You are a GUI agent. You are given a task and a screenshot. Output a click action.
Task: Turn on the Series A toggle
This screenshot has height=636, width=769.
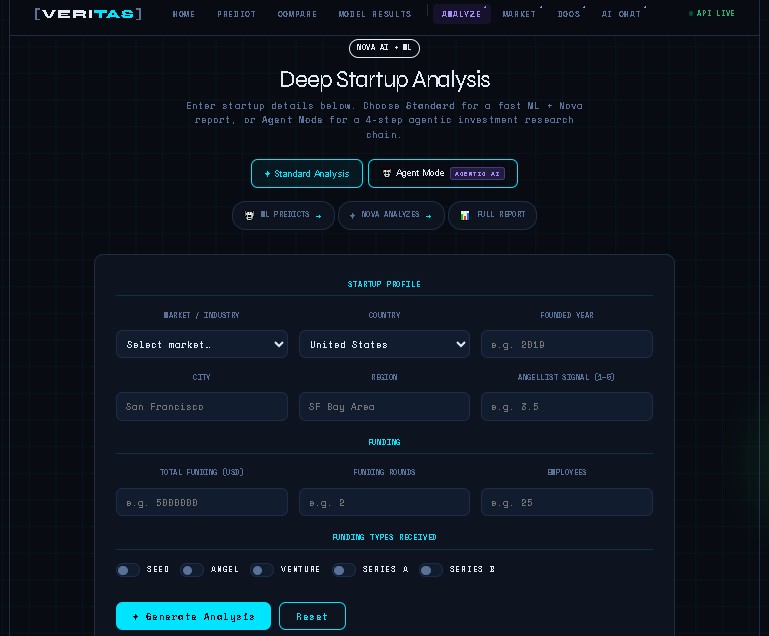[344, 570]
